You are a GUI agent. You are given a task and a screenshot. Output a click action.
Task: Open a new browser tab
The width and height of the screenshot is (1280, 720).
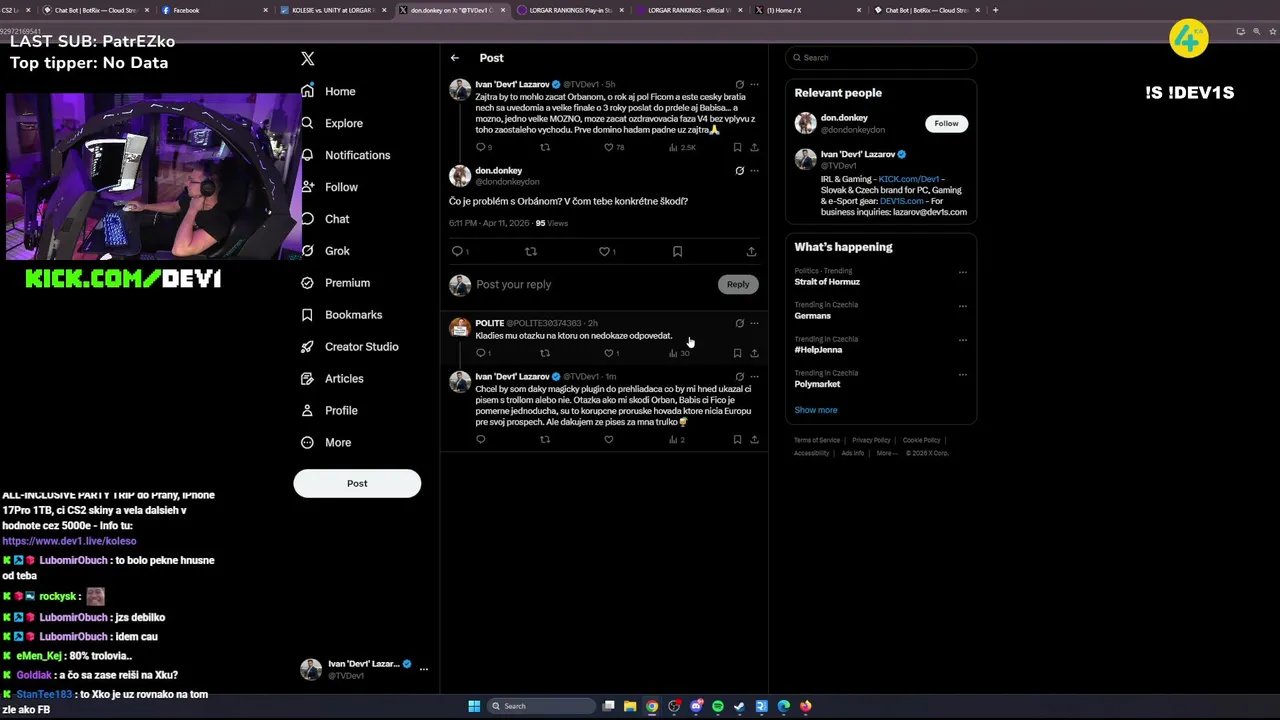coord(995,10)
